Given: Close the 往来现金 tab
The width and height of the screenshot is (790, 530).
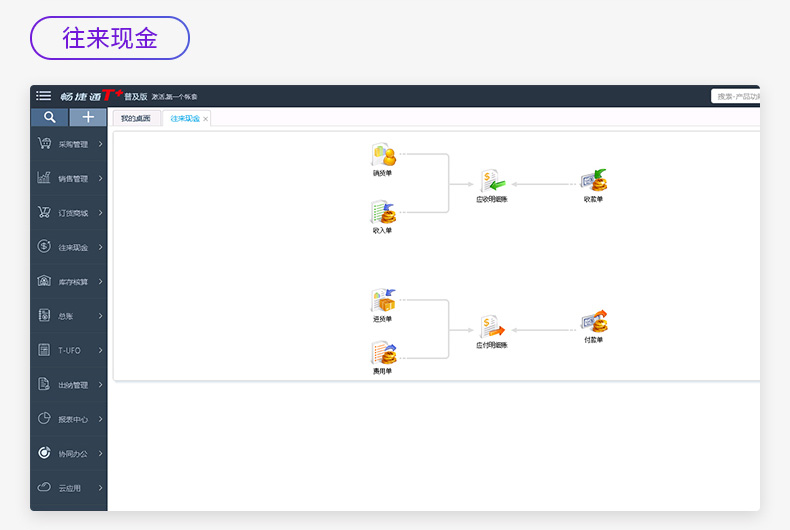Looking at the screenshot, I should pyautogui.click(x=206, y=119).
